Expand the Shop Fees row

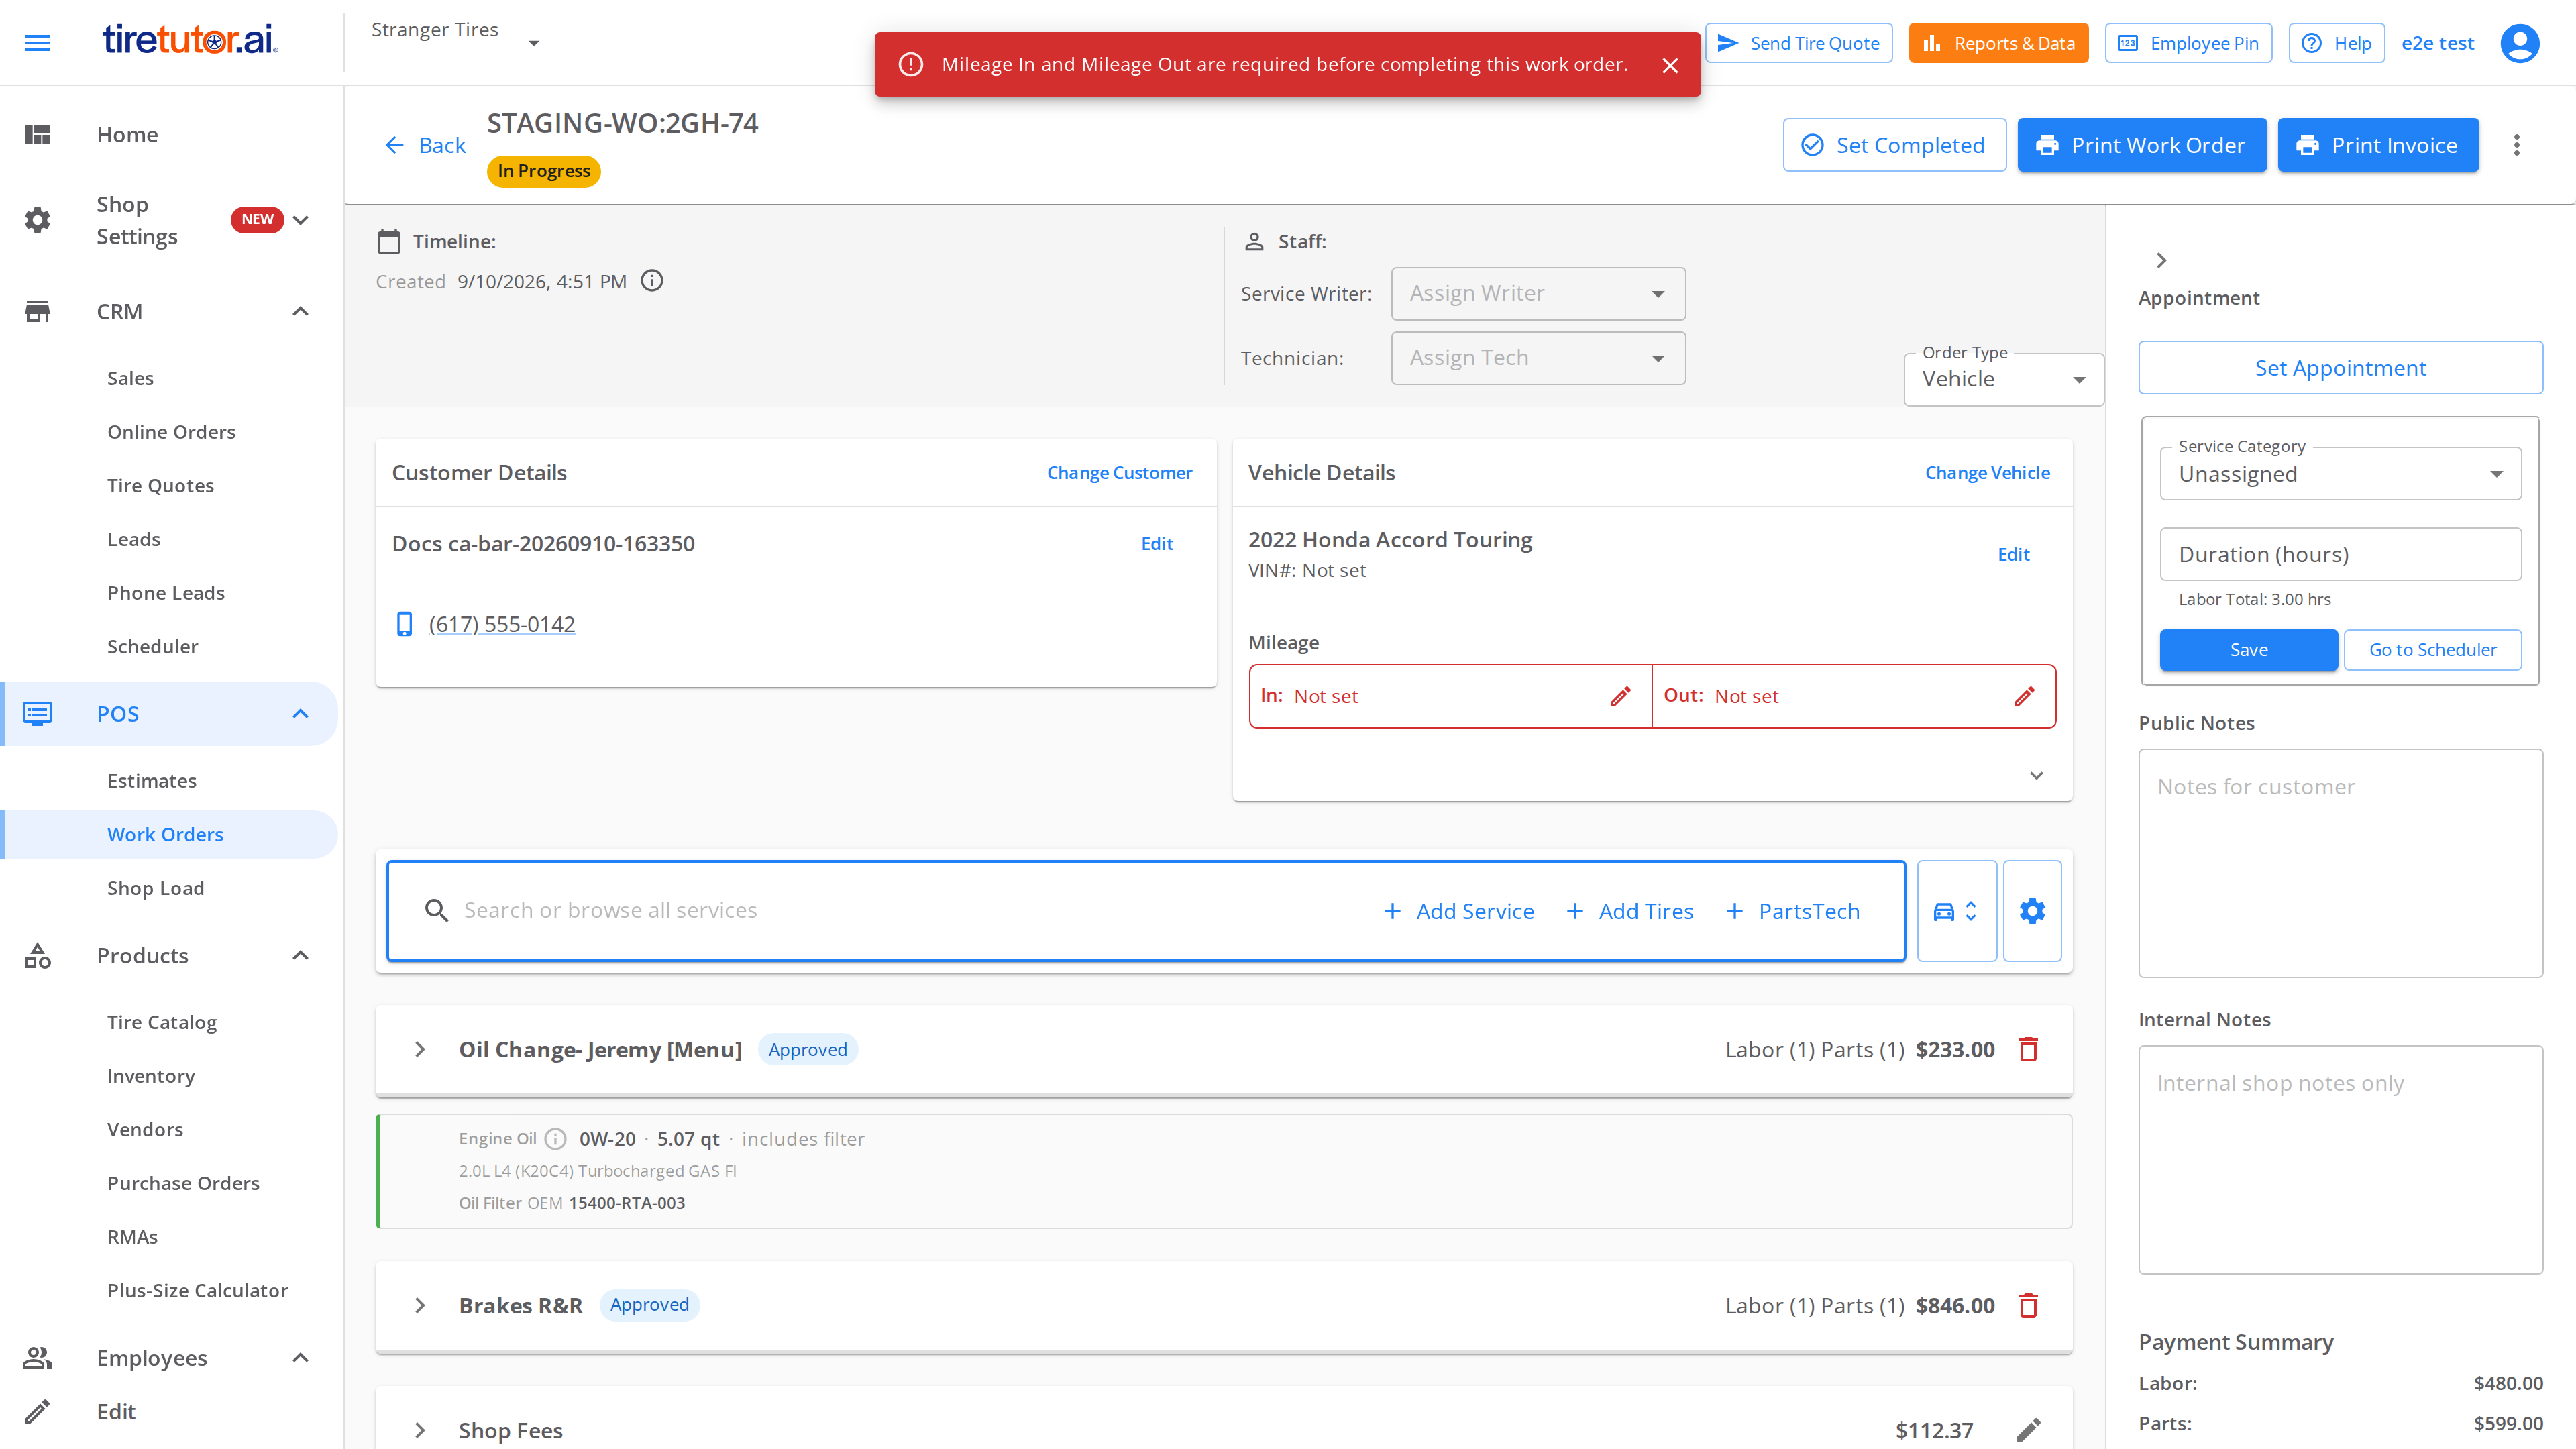[x=420, y=1430]
